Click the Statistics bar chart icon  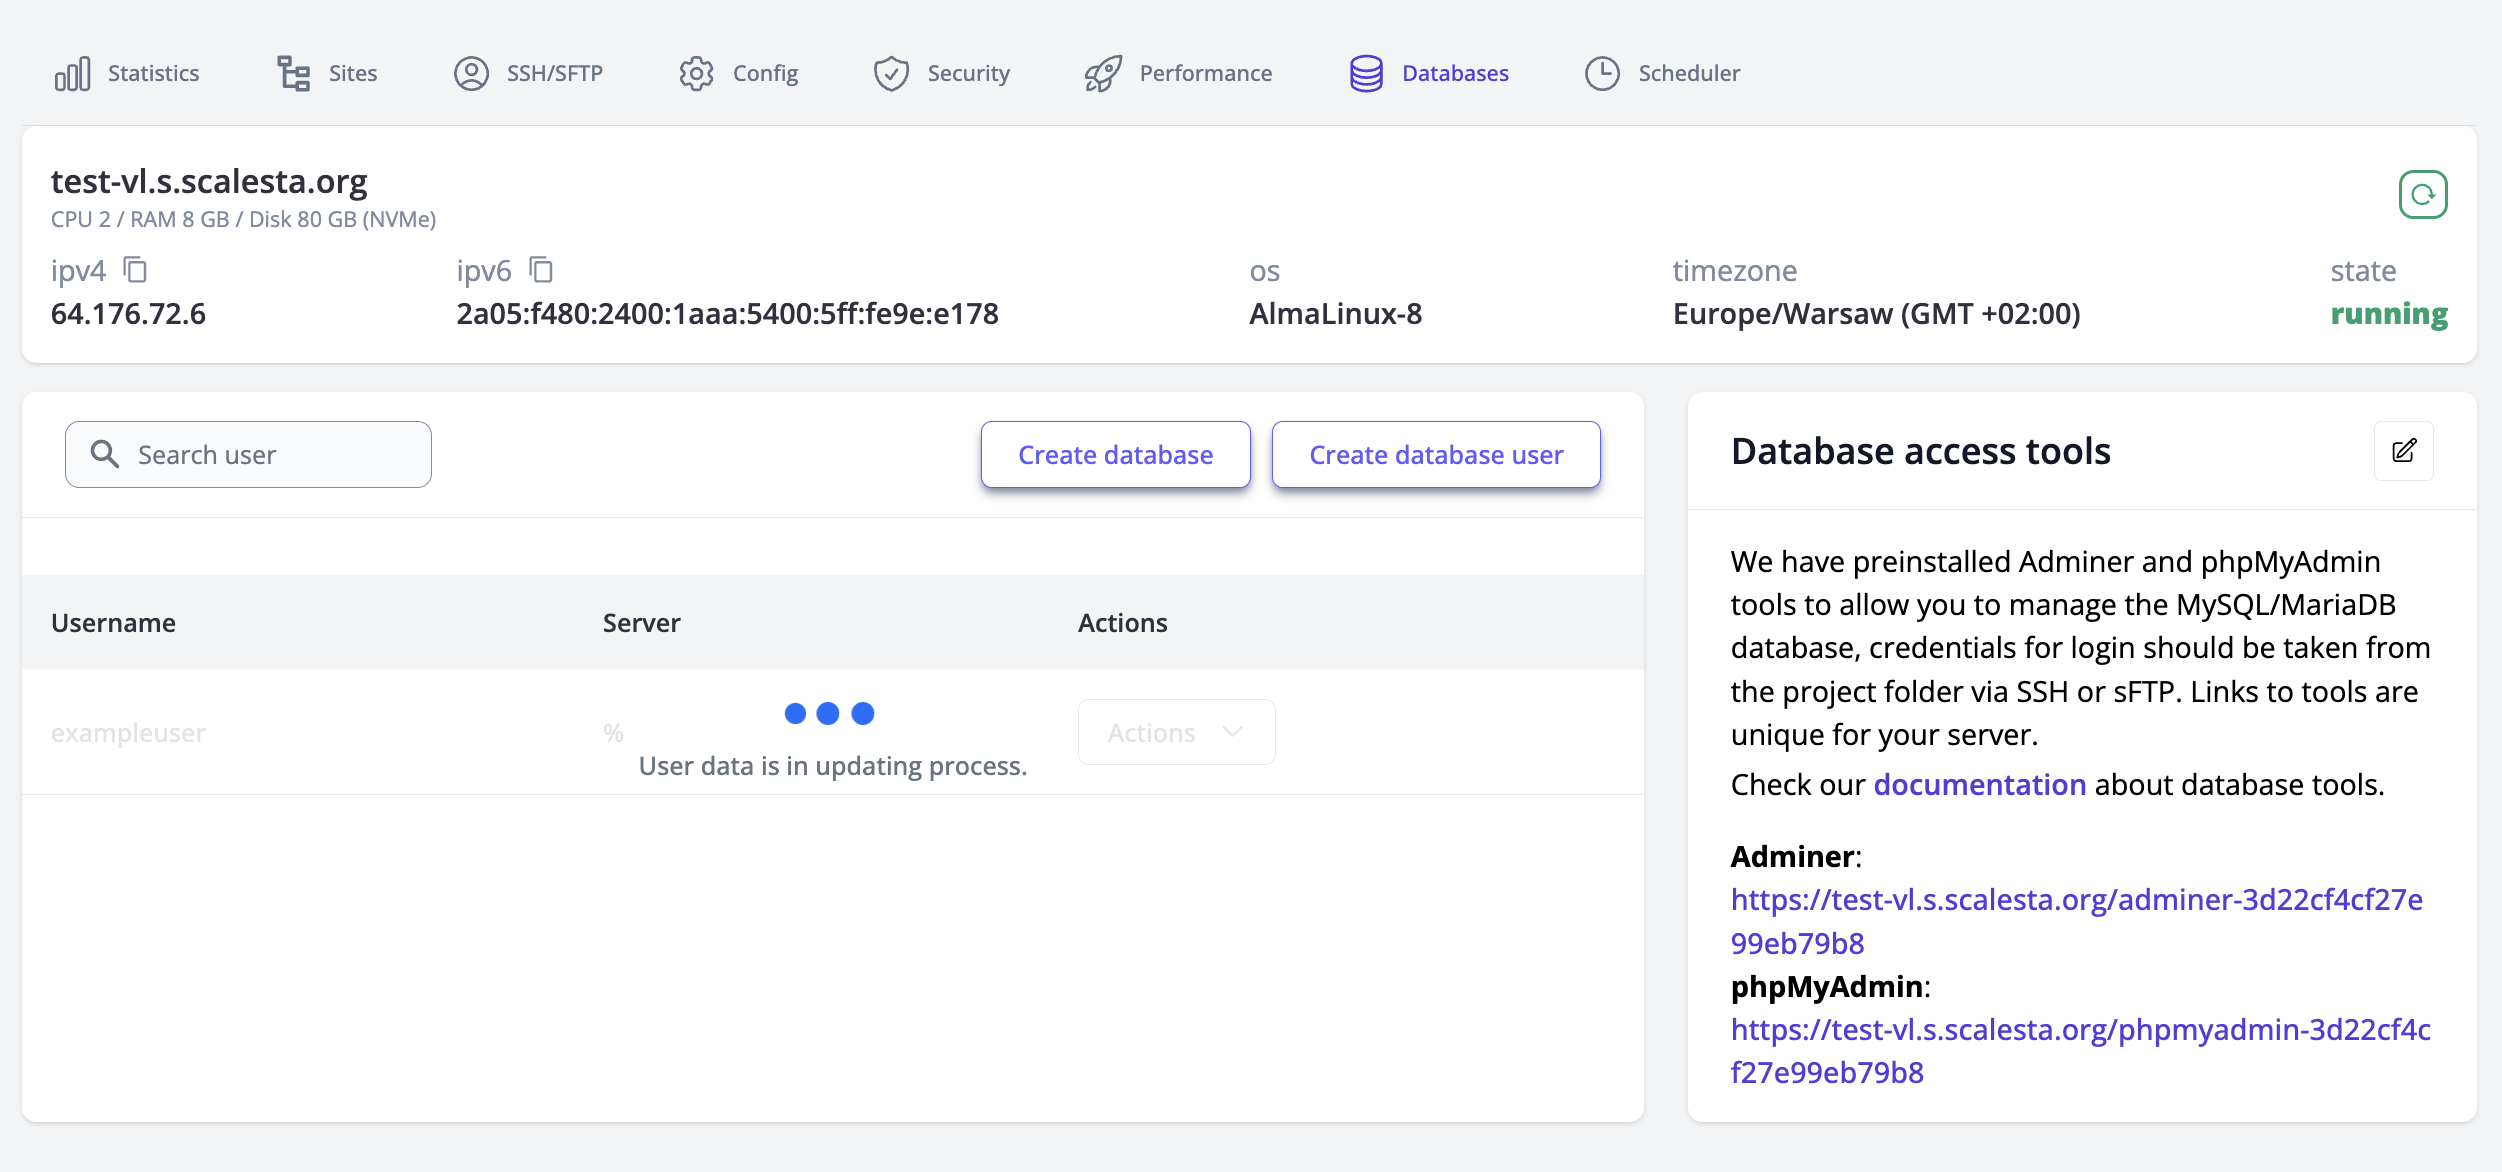[x=72, y=73]
